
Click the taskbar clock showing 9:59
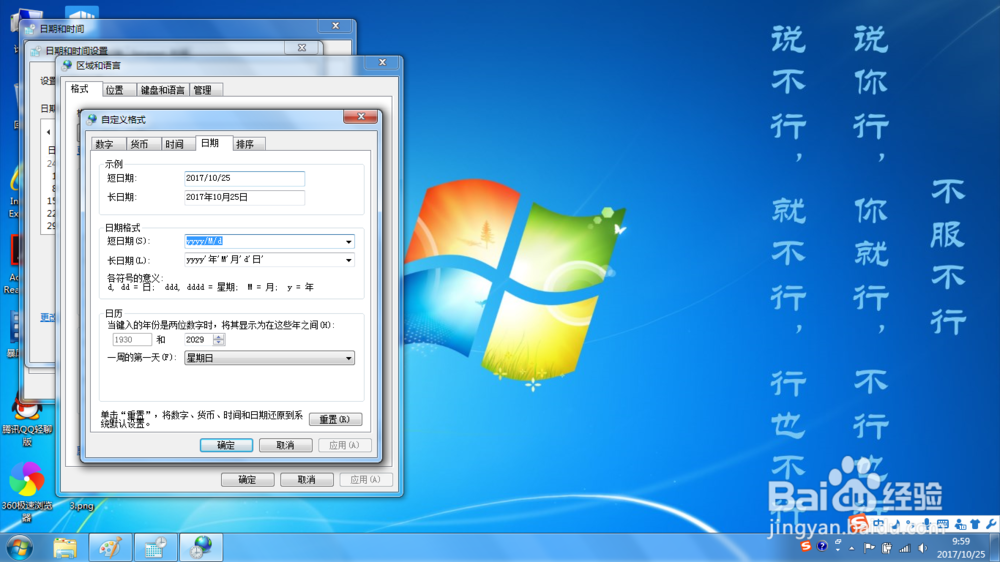coord(960,548)
